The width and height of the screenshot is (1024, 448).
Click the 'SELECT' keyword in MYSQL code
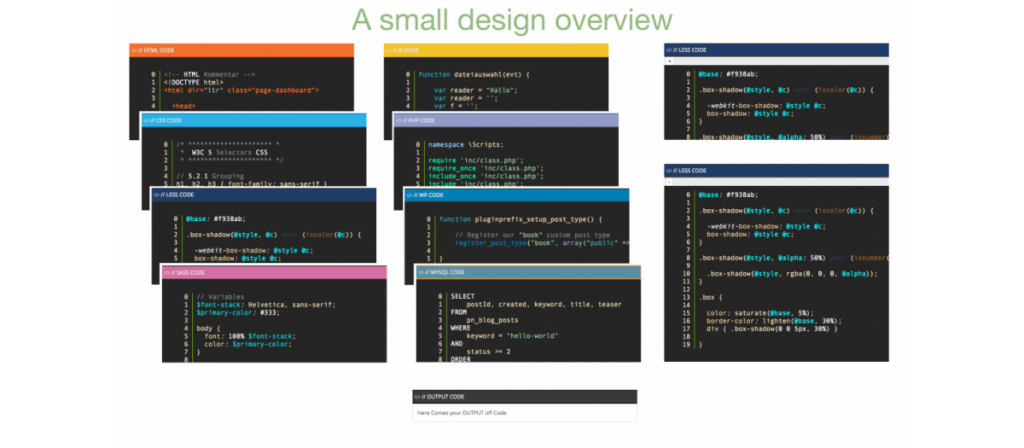463,296
